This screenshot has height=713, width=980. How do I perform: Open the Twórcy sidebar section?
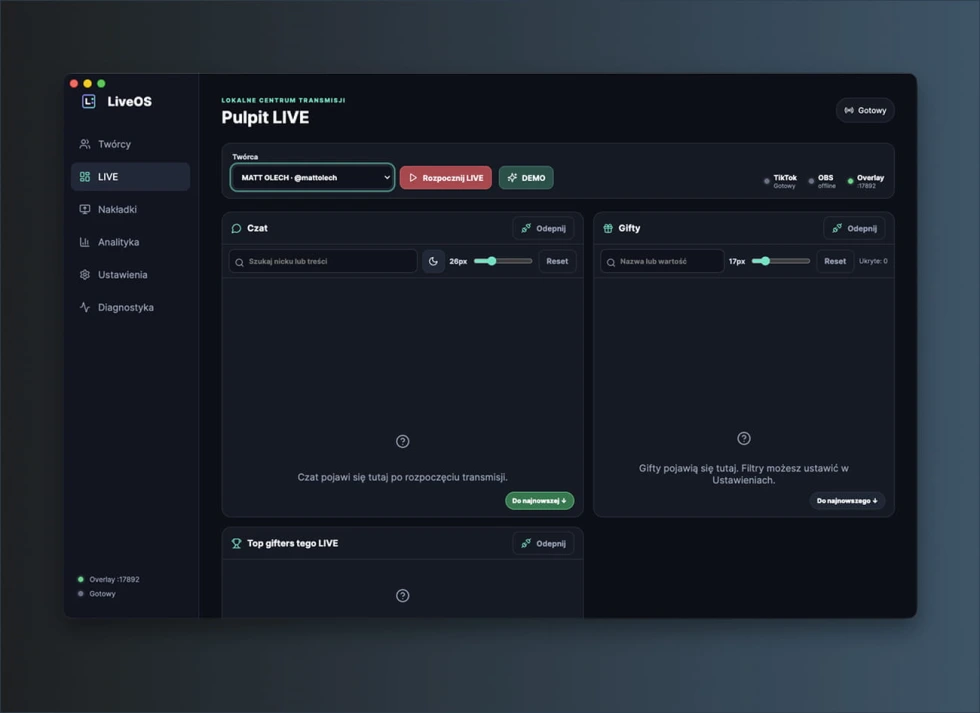(131, 144)
